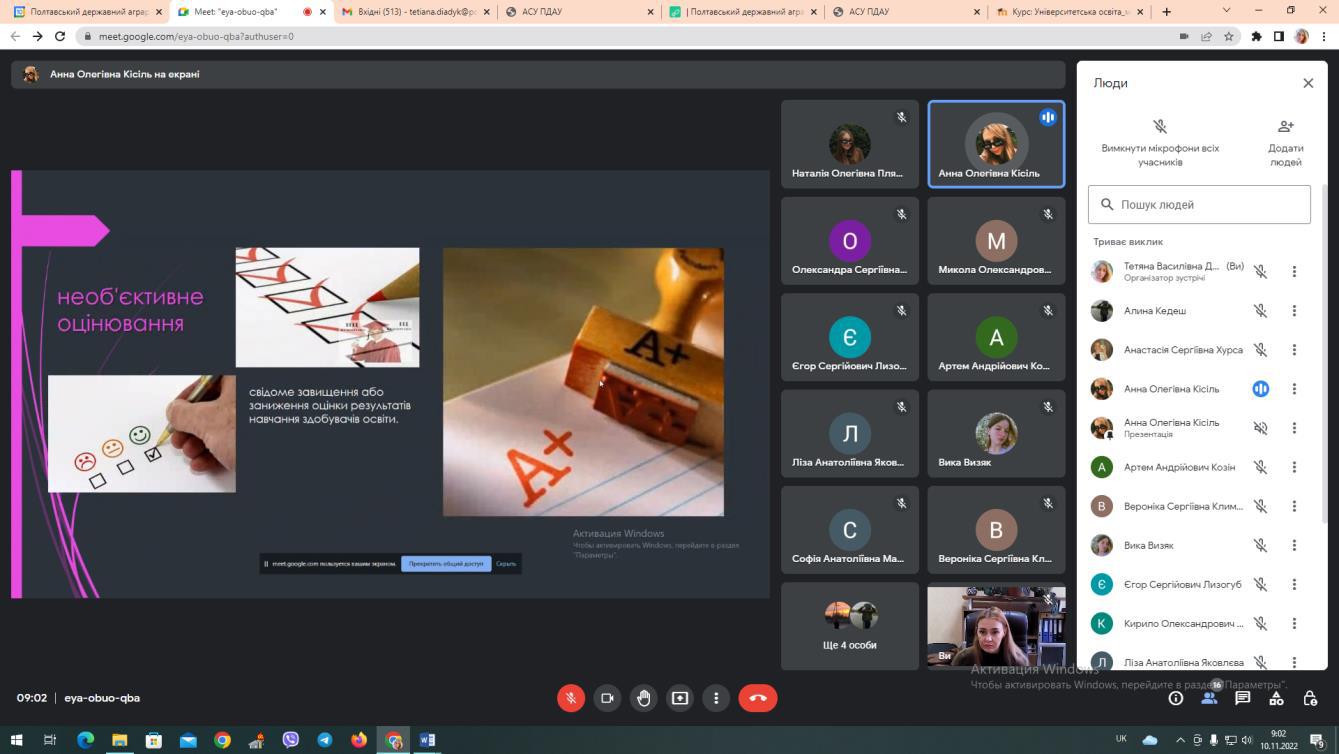Open the activities panel
1339x754 pixels.
[1276, 698]
